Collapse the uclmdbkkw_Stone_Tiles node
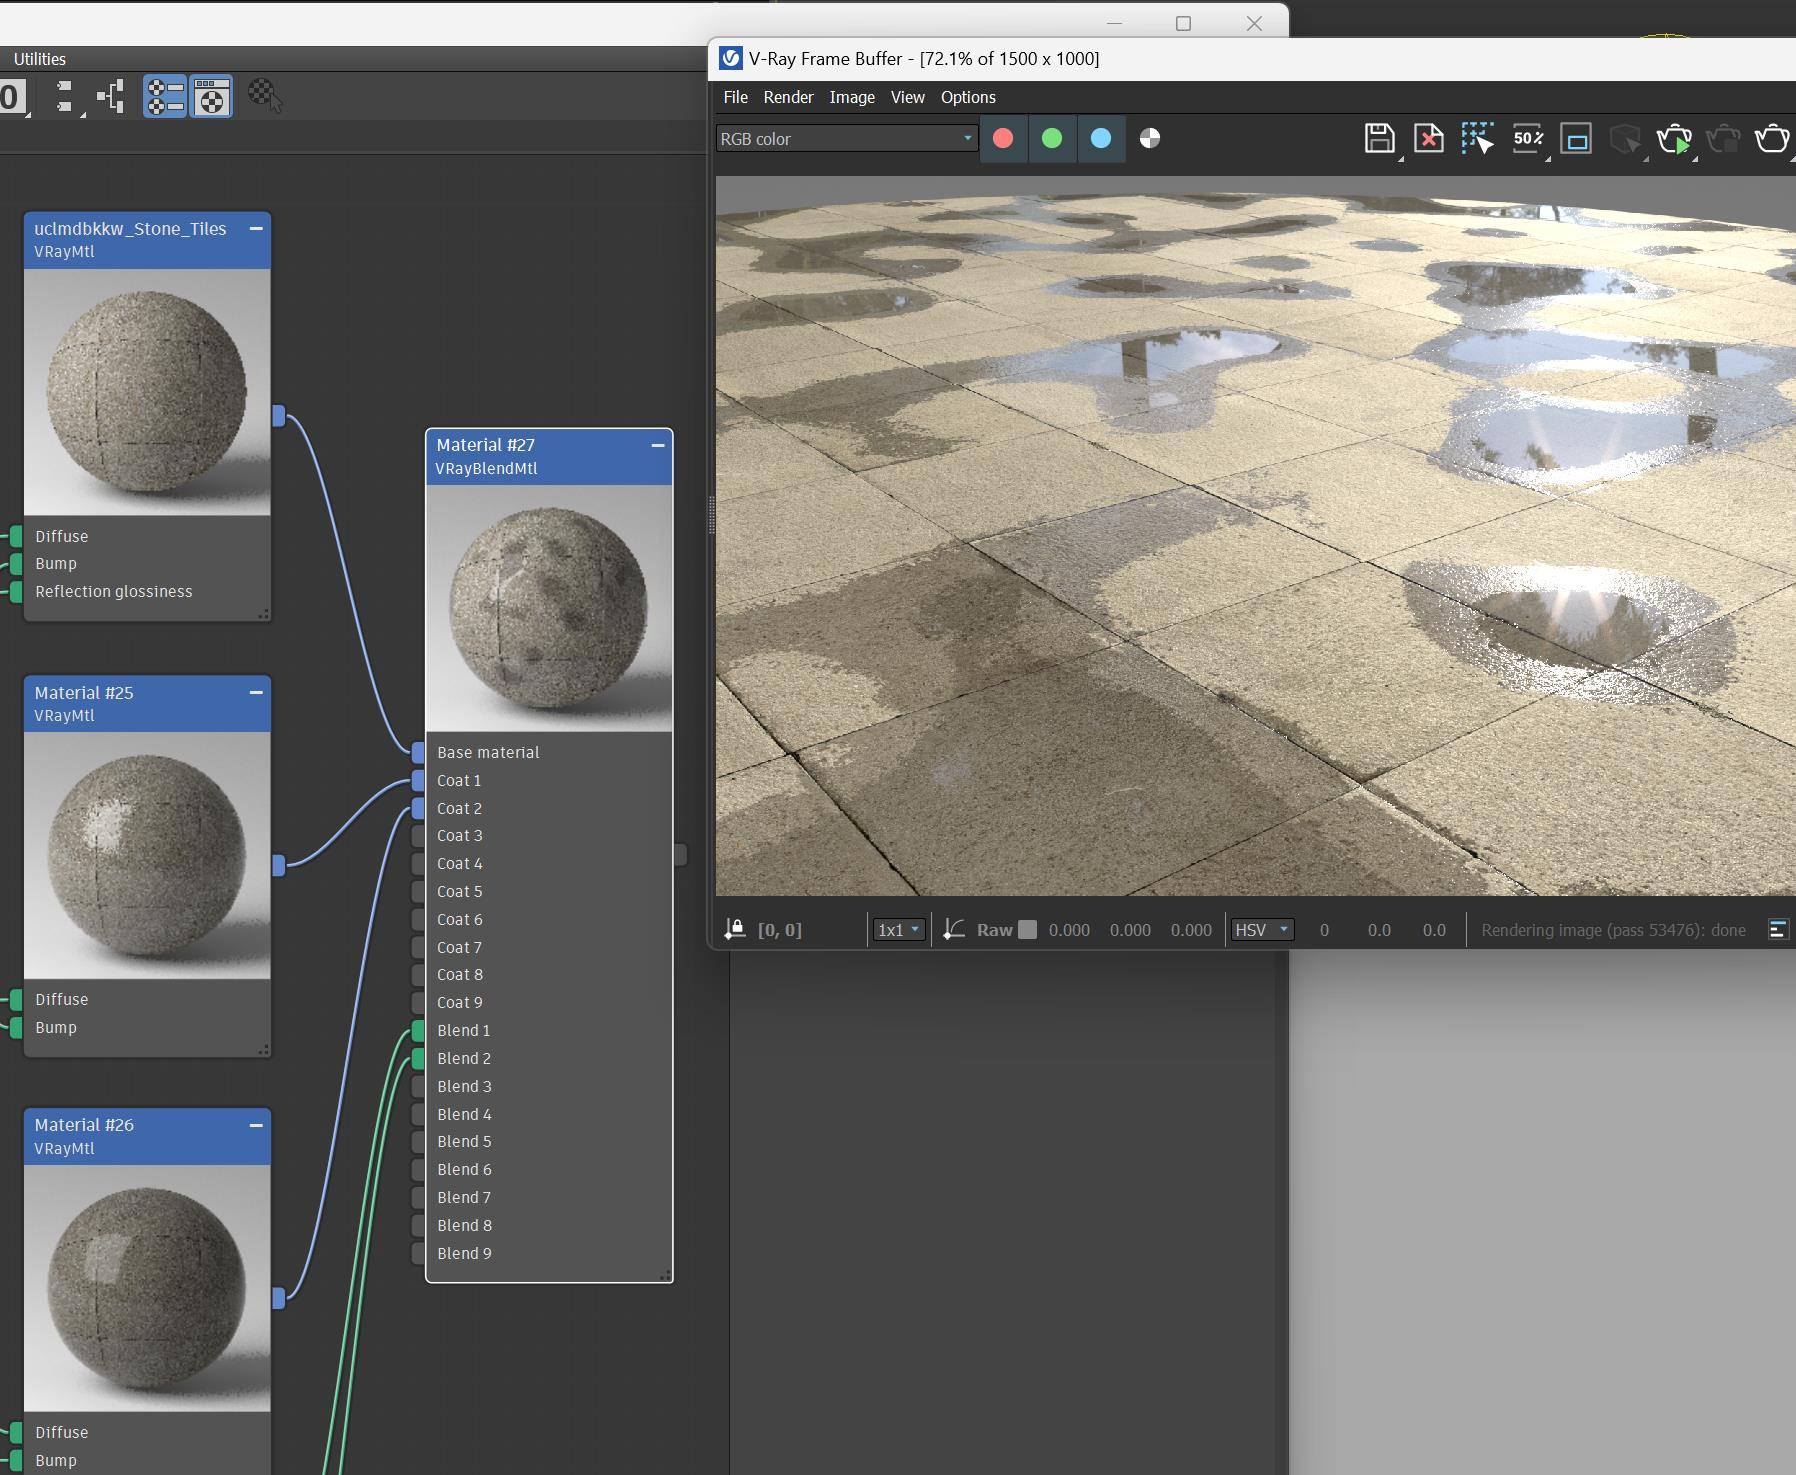The height and width of the screenshot is (1475, 1796). pos(256,228)
